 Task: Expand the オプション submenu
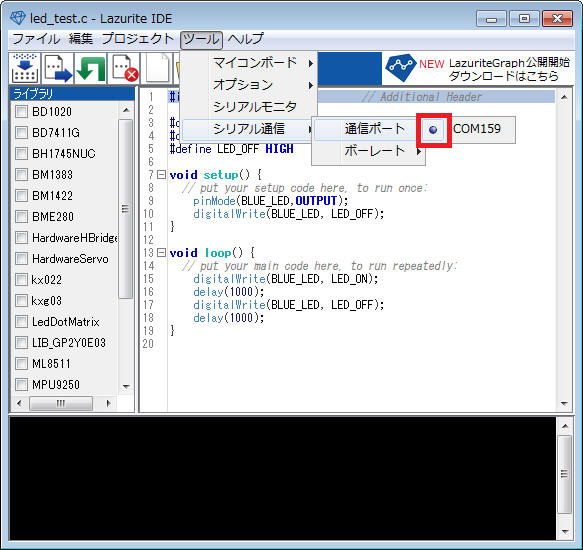[249, 85]
